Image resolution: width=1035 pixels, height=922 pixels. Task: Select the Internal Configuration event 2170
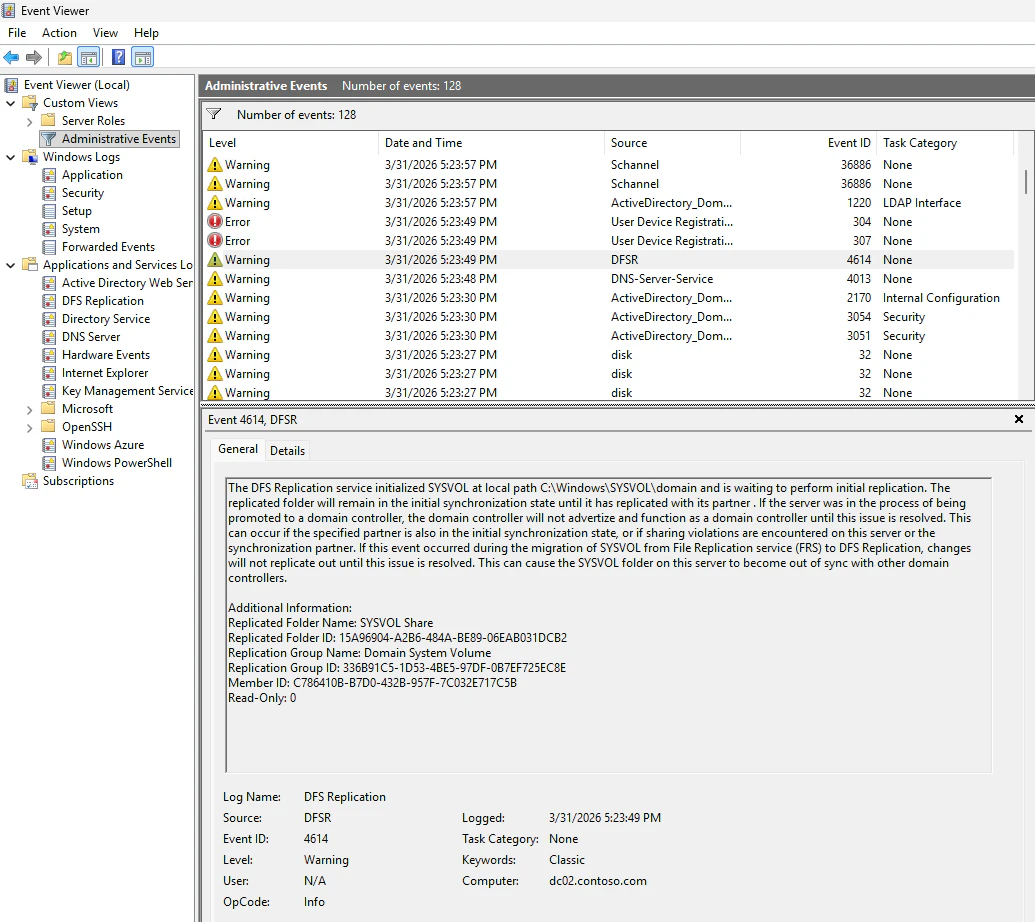pos(609,298)
